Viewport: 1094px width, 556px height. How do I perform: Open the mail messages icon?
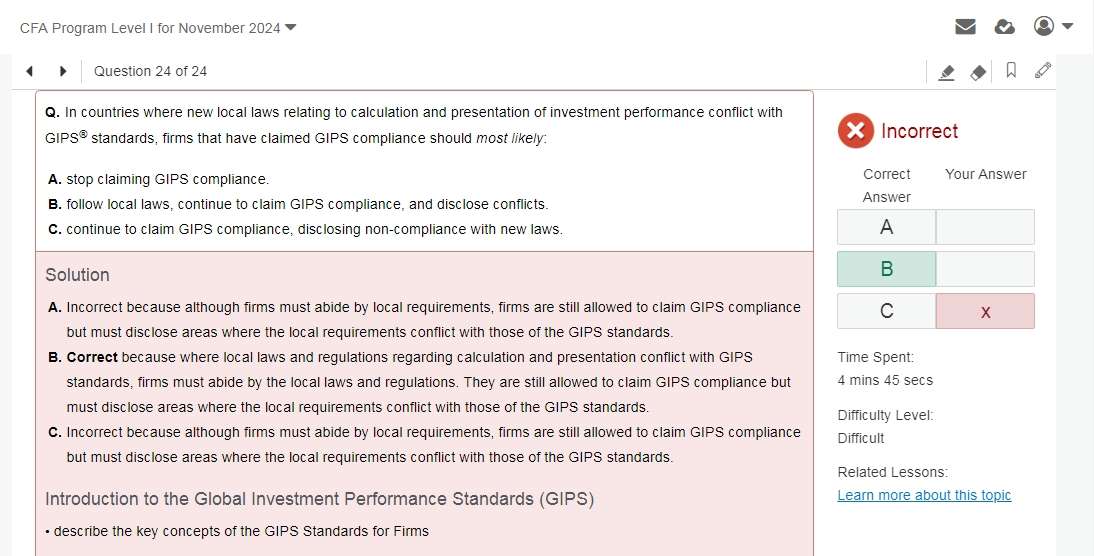coord(965,27)
